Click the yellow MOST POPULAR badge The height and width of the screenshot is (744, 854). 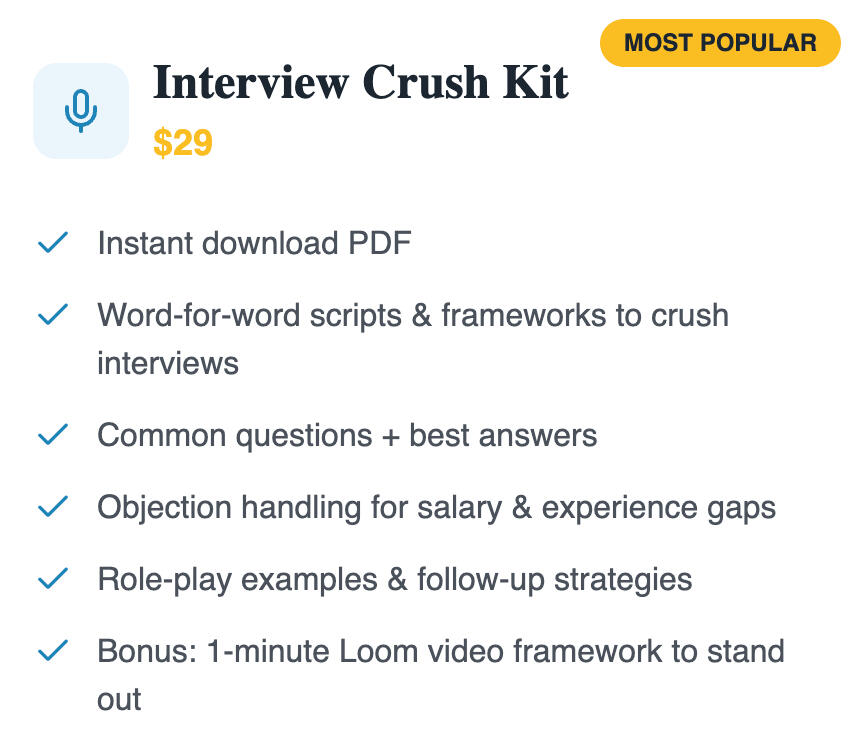720,43
